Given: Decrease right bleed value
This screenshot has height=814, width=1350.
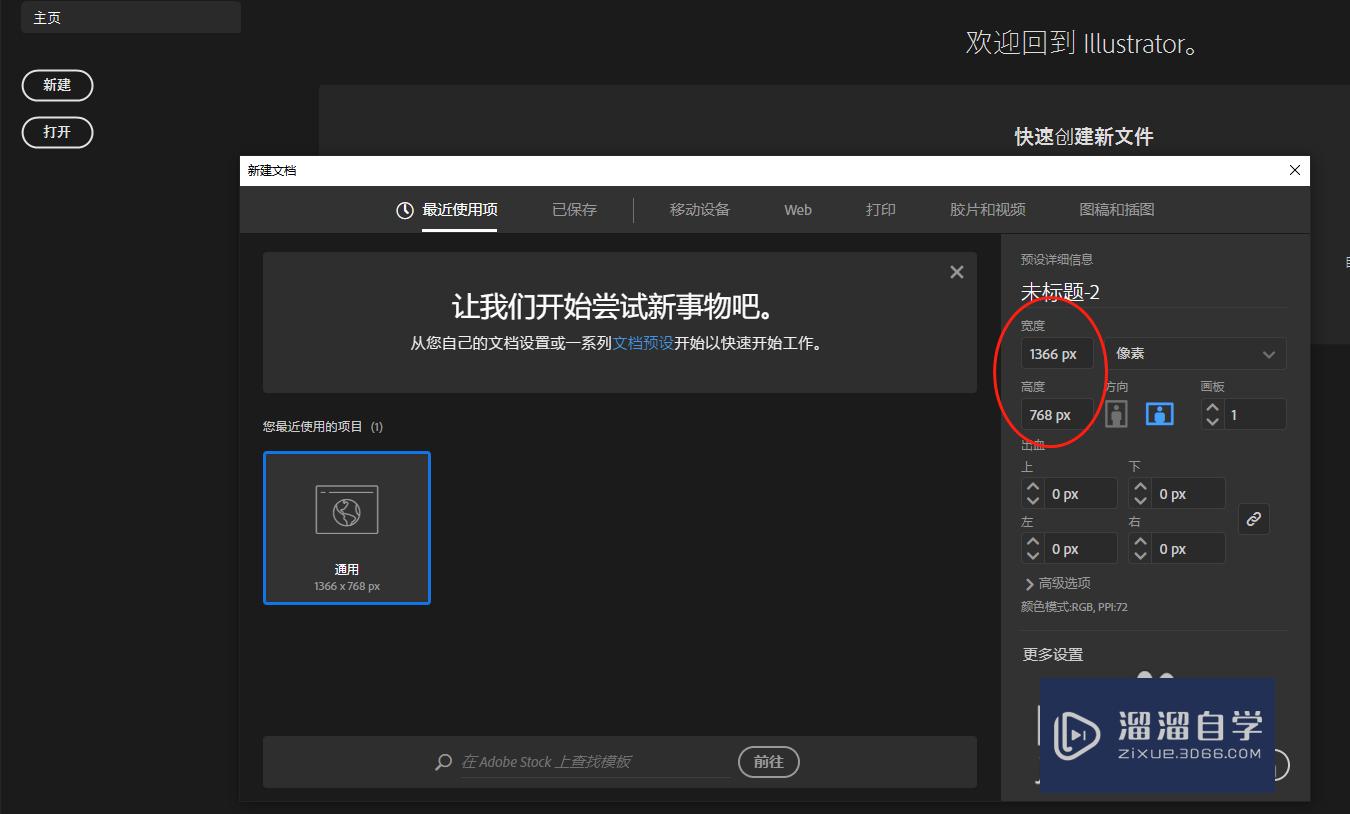Looking at the screenshot, I should (x=1140, y=555).
